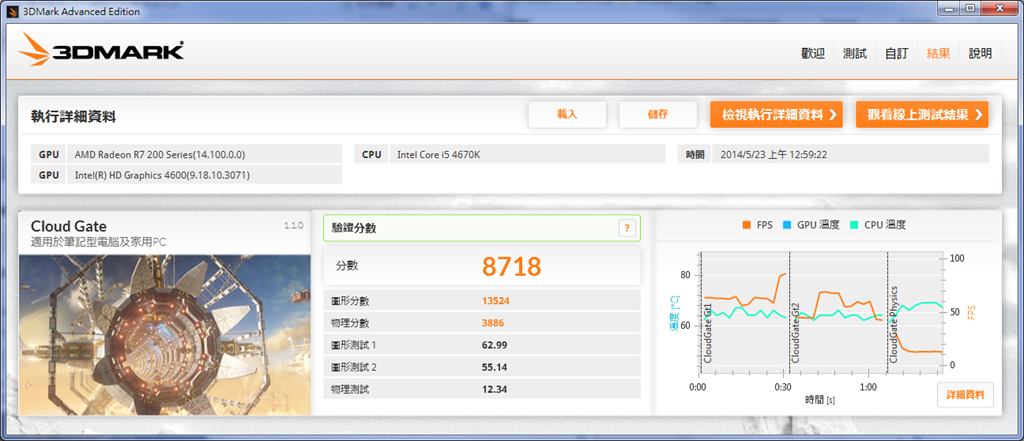This screenshot has height=441, width=1024.
Task: Click the orange FPS legend swatch
Action: click(x=746, y=225)
